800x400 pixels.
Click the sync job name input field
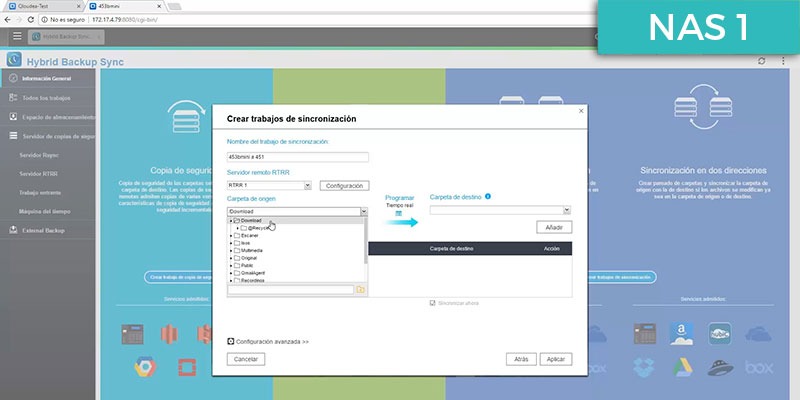[x=297, y=157]
